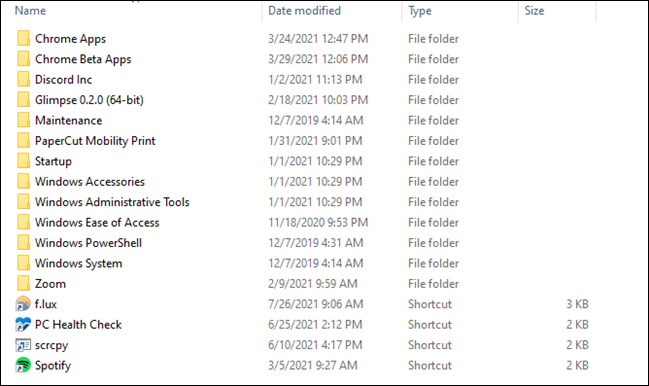
Task: Select the PC Health Check heart icon
Action: pos(23,324)
